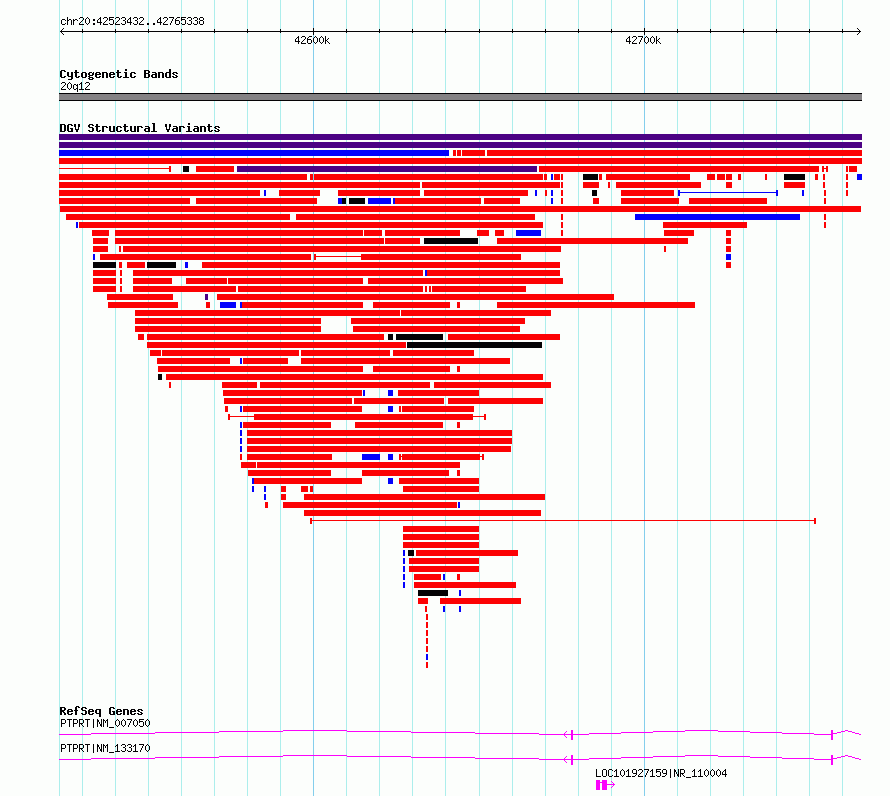This screenshot has height=796, width=890.
Task: Click the thin red line variant spanning to far right
Action: [563, 521]
